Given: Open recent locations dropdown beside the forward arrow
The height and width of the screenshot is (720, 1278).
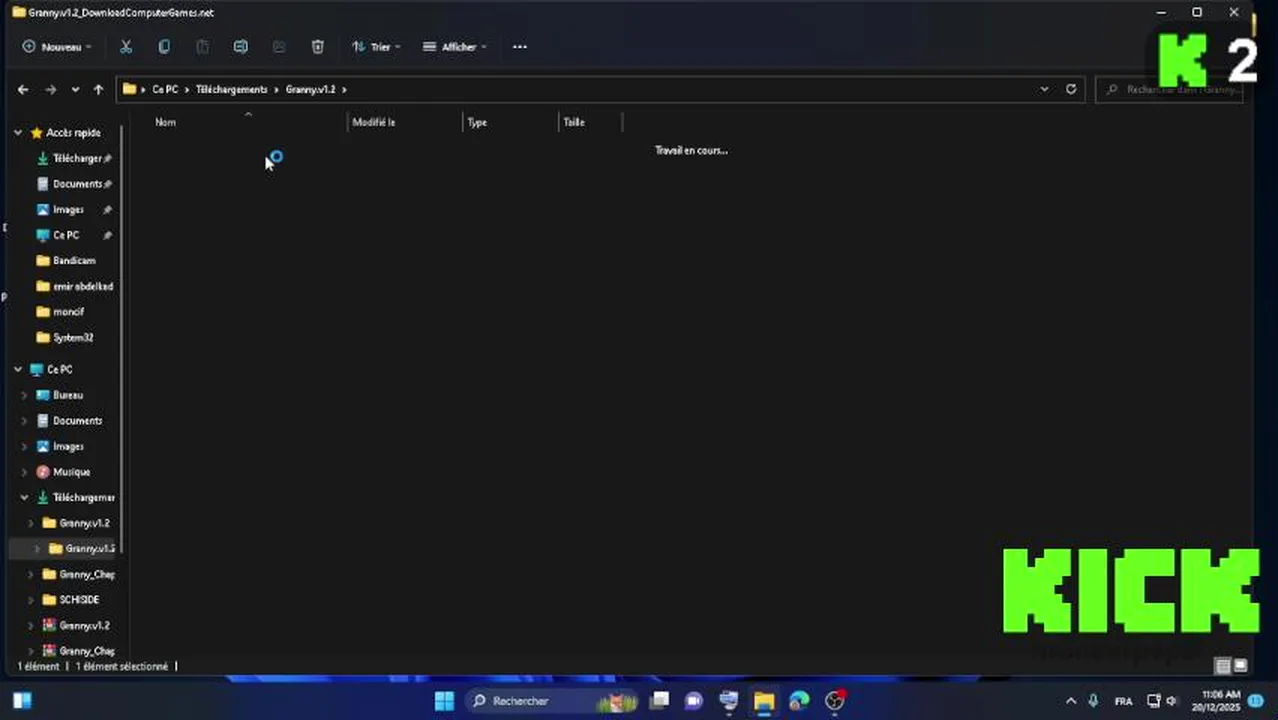Looking at the screenshot, I should [75, 89].
